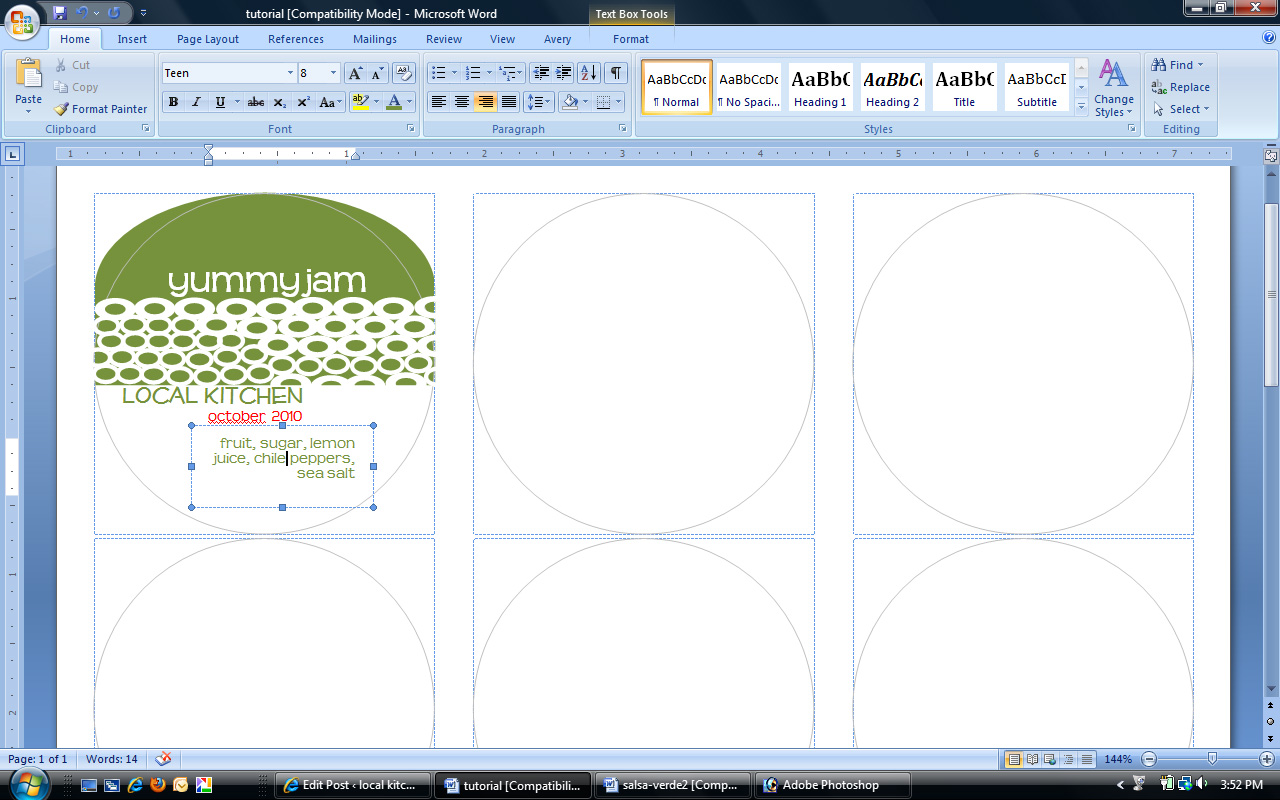
Task: Switch to Adobe Photoshop in the taskbar
Action: tap(831, 785)
